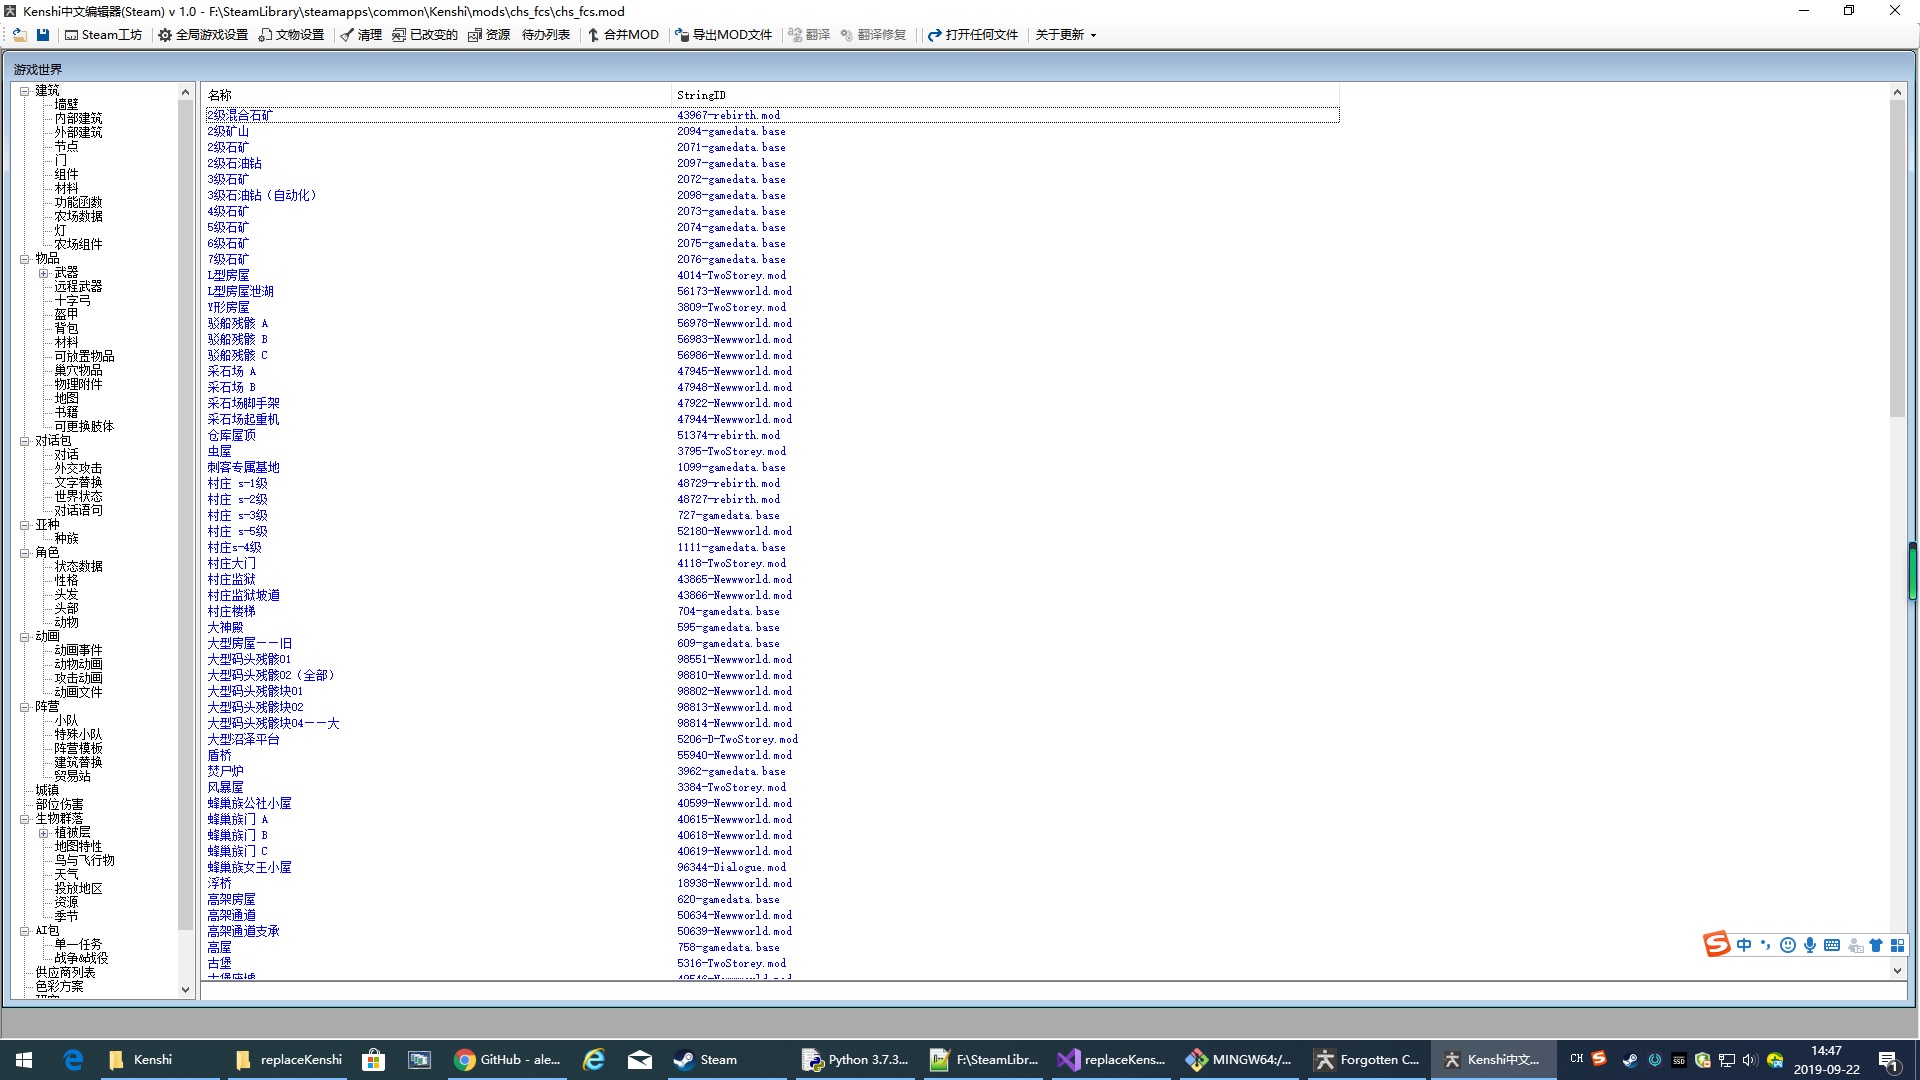Open Steam工坊 from the toolbar
Viewport: 1920px width, 1080px height.
[103, 34]
